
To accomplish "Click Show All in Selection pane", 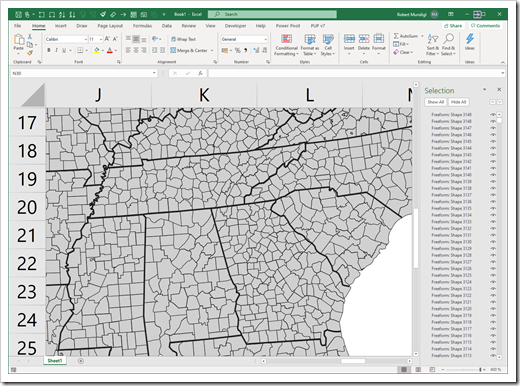I will pos(436,102).
